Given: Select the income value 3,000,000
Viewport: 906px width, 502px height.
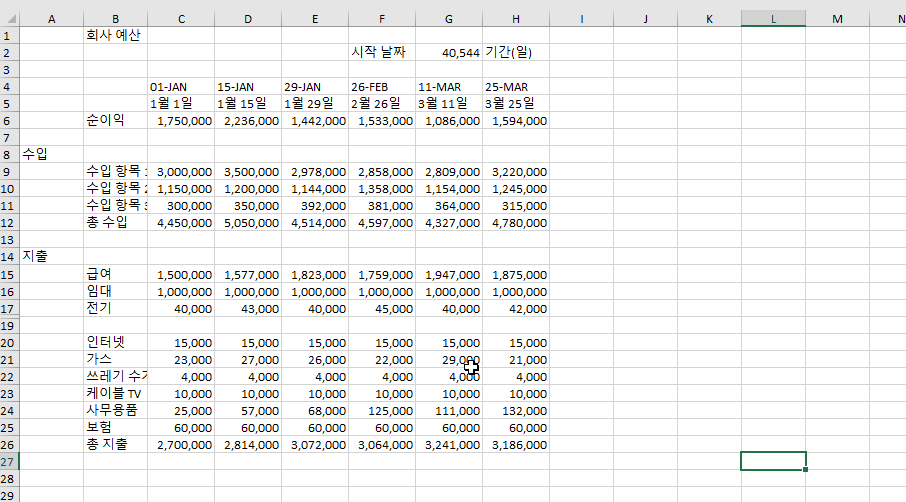Looking at the screenshot, I should [181, 172].
